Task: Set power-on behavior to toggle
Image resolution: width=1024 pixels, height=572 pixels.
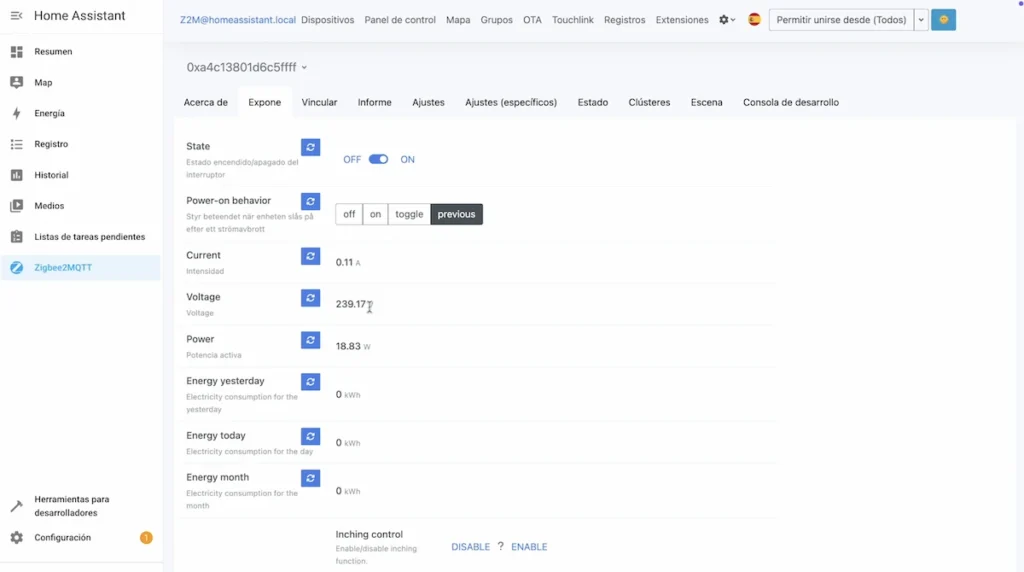Action: pyautogui.click(x=409, y=214)
